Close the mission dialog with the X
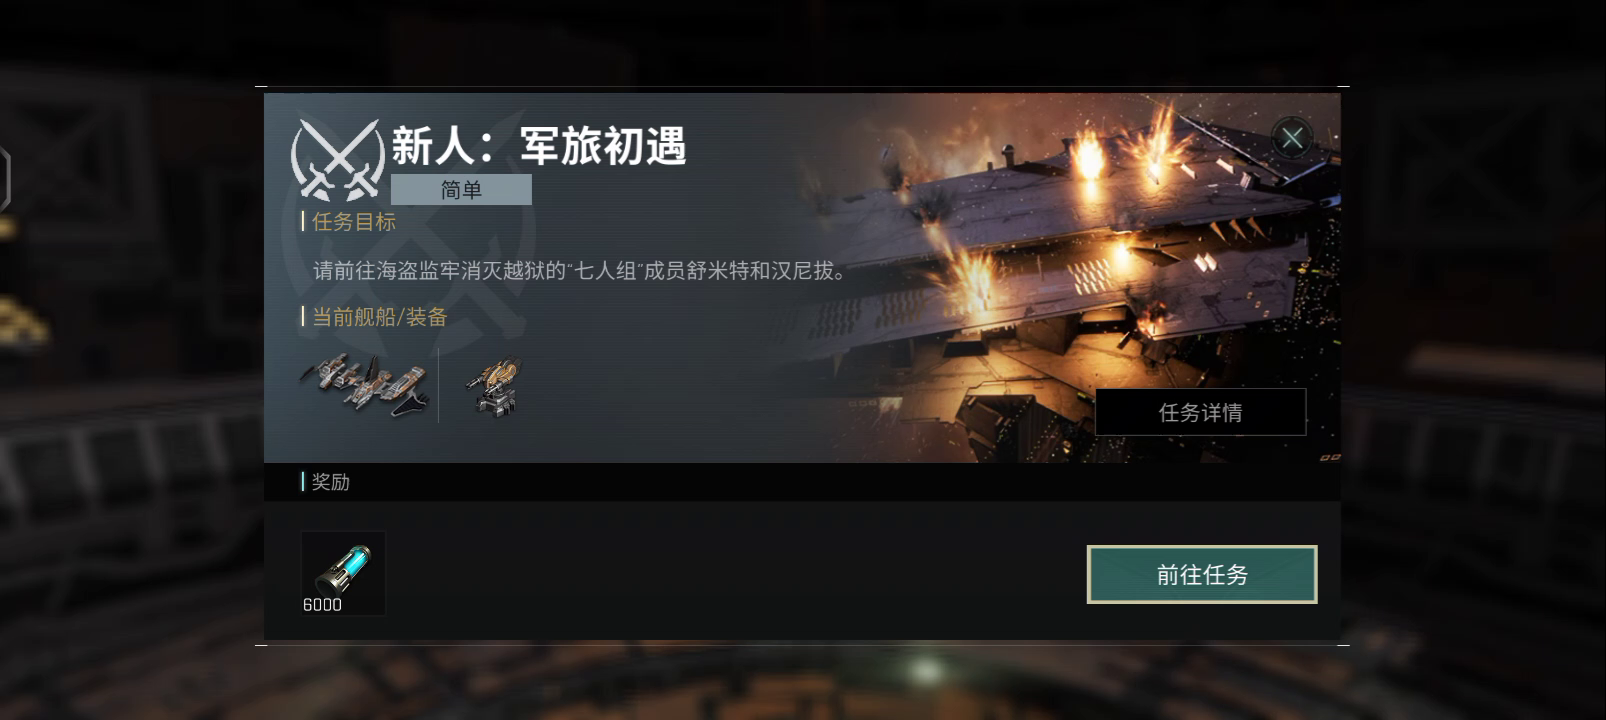This screenshot has width=1606, height=720. pyautogui.click(x=1292, y=137)
